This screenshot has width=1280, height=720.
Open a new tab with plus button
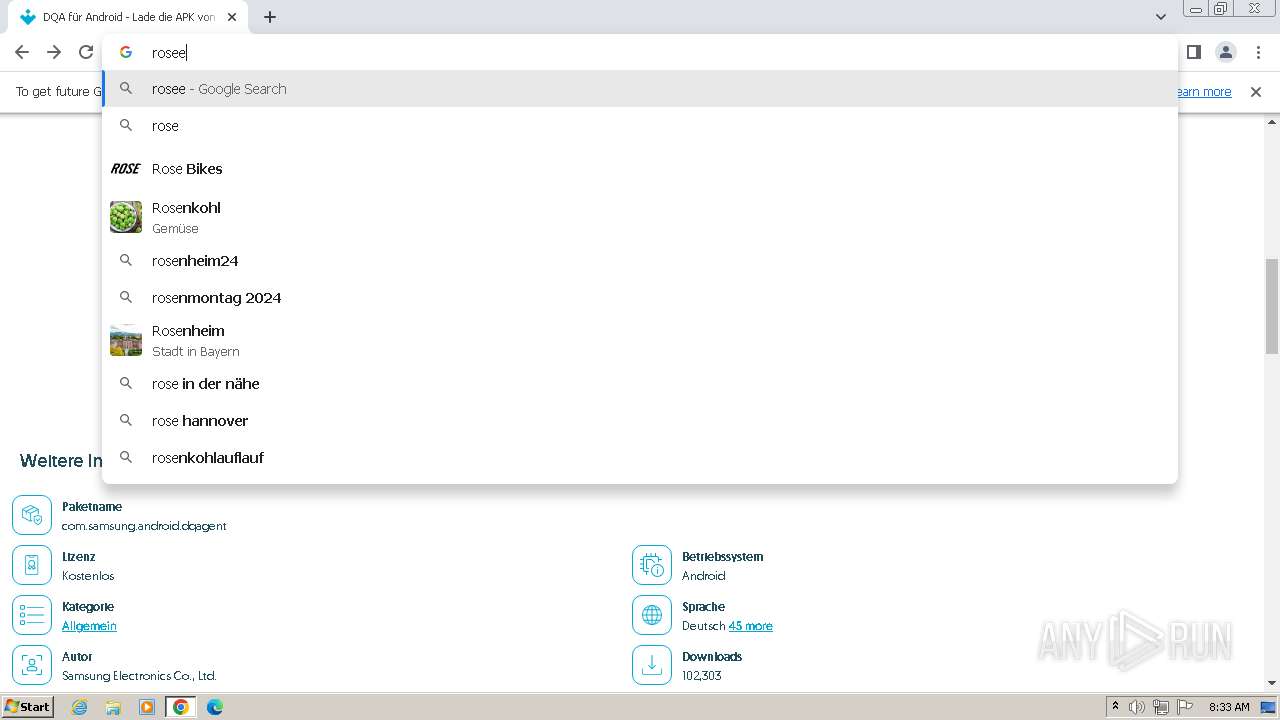tap(270, 17)
